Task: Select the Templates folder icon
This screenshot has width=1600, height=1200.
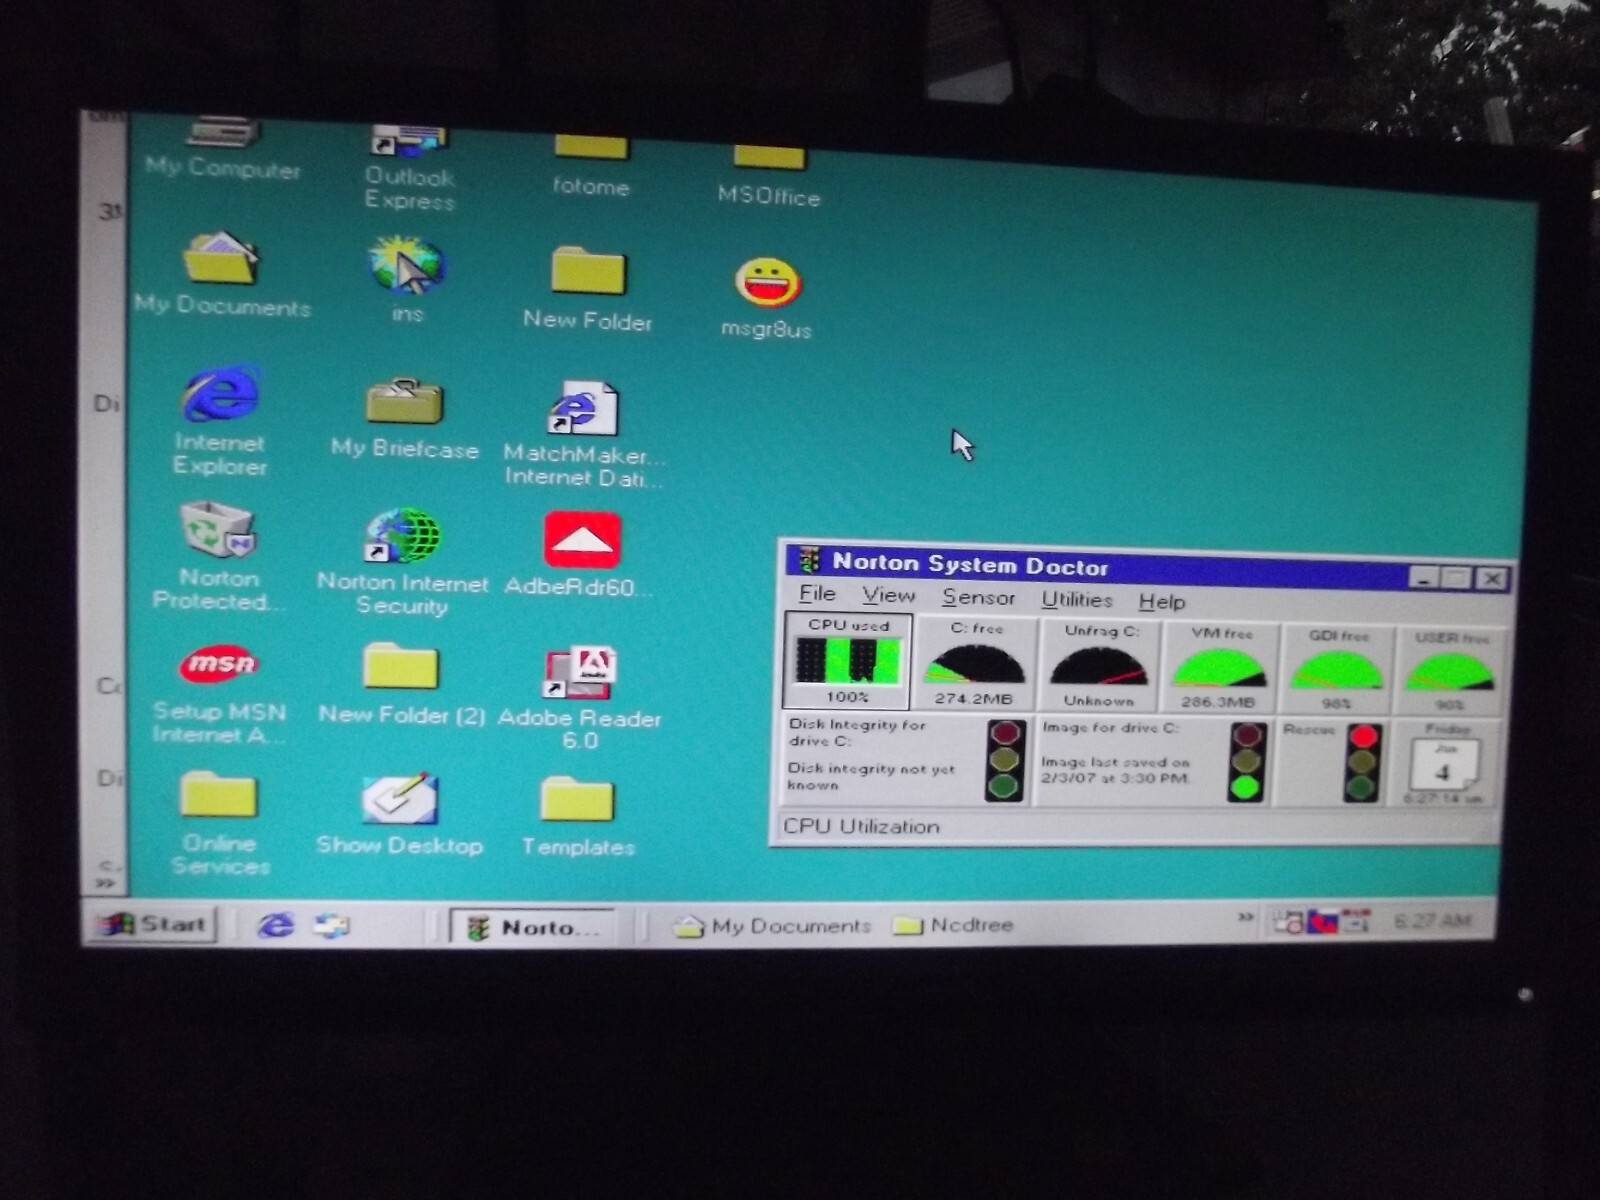Action: coord(577,817)
